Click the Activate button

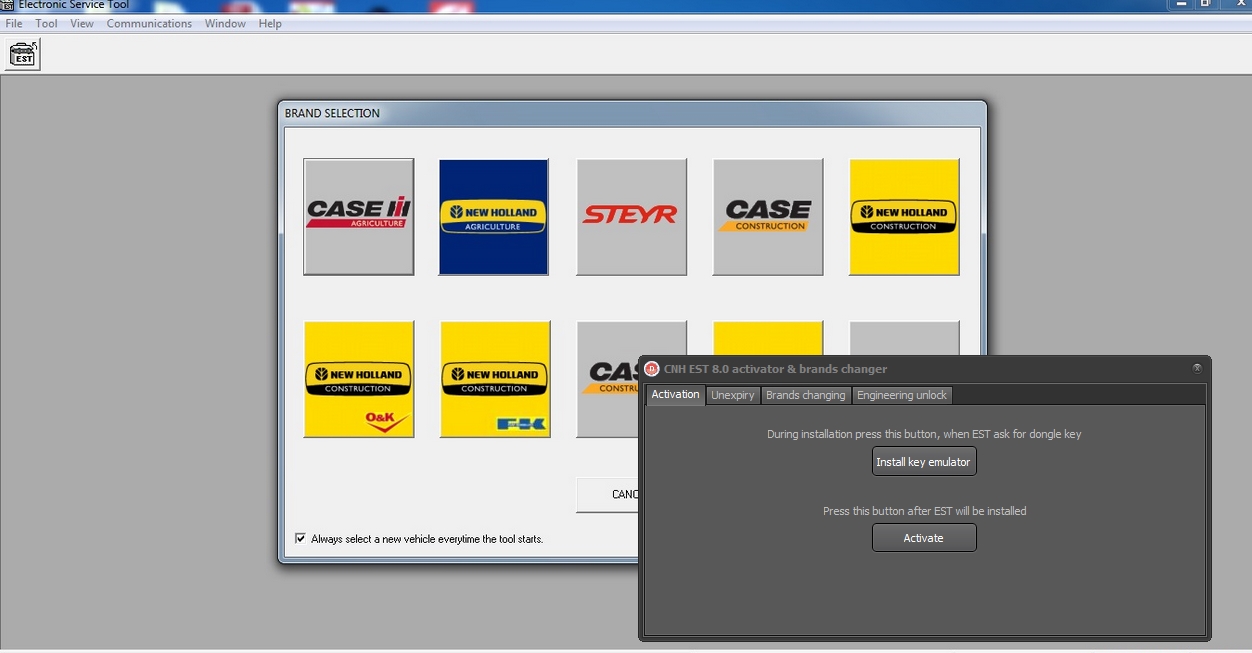(923, 538)
